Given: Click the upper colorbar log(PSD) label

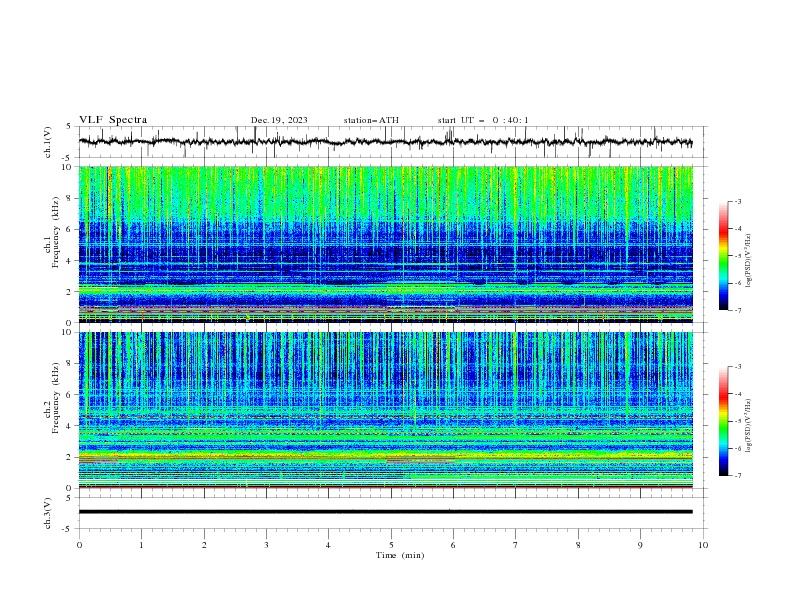Looking at the screenshot, I should coord(748,261).
